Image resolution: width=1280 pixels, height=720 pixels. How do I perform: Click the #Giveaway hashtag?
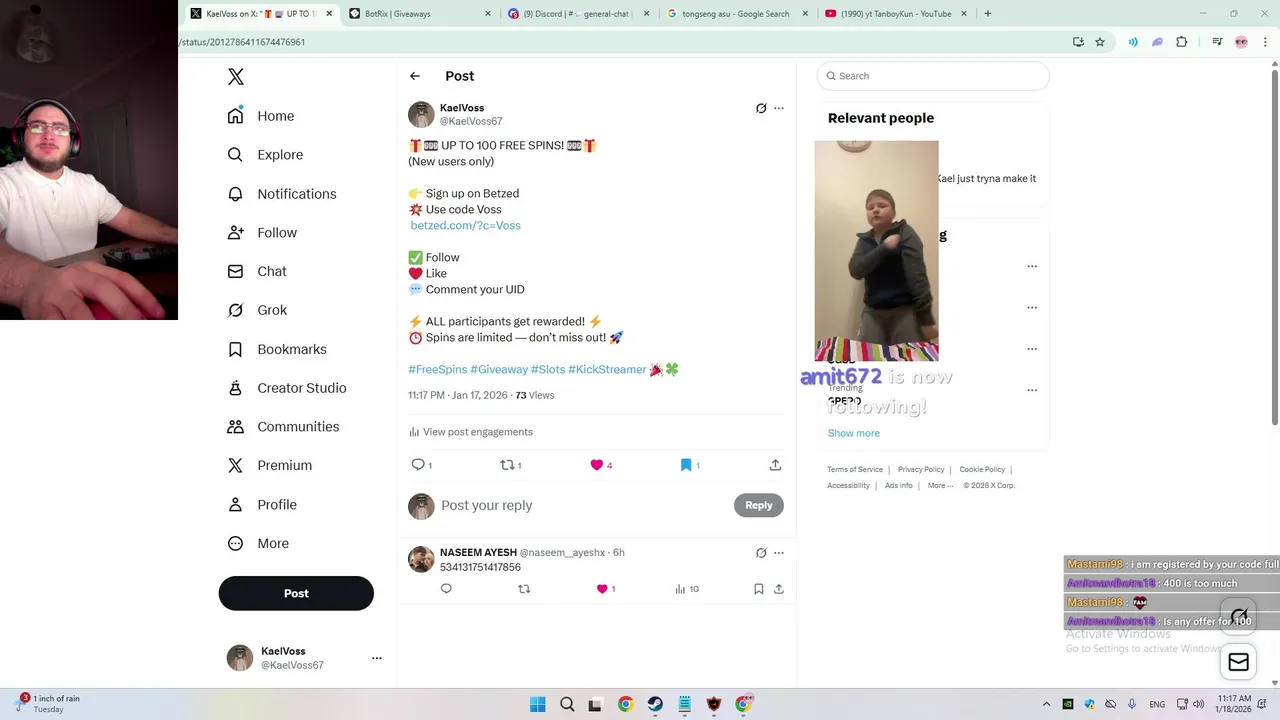tap(499, 369)
